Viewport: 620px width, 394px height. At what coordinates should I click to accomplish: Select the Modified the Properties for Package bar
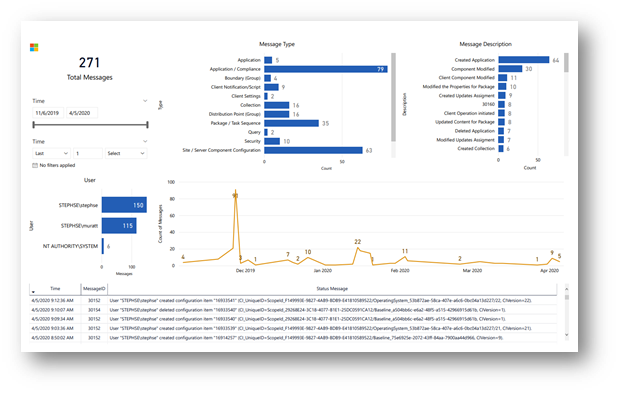pyautogui.click(x=503, y=87)
